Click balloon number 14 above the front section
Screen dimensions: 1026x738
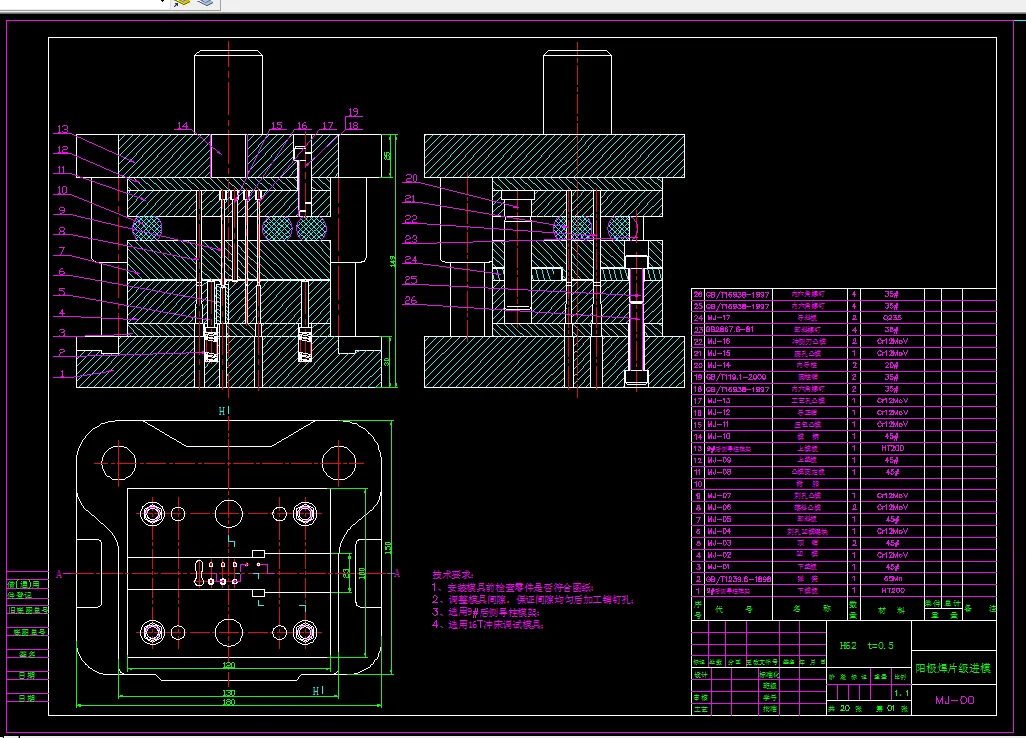(183, 126)
